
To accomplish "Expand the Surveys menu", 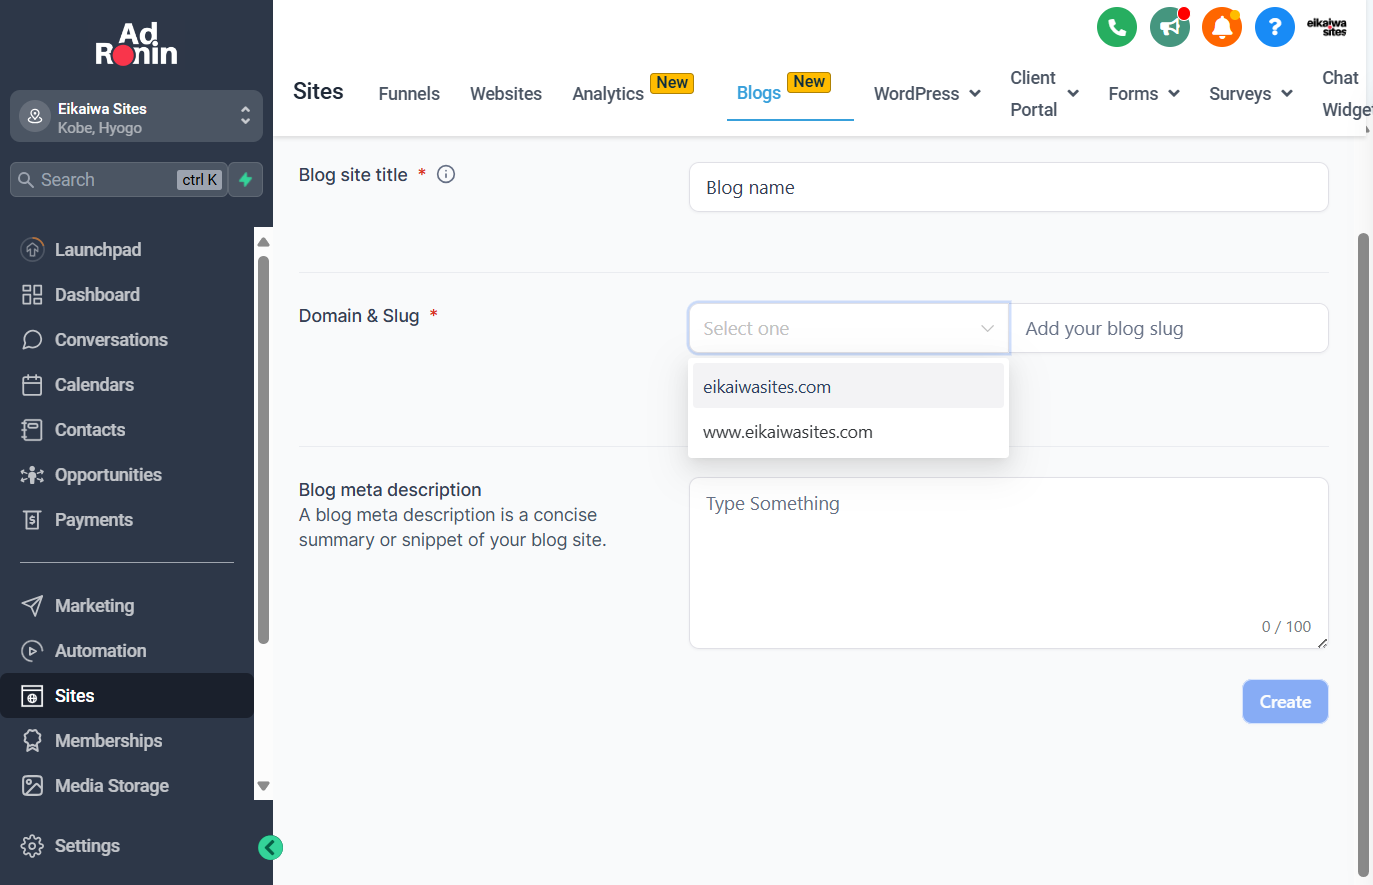I will [x=1251, y=93].
